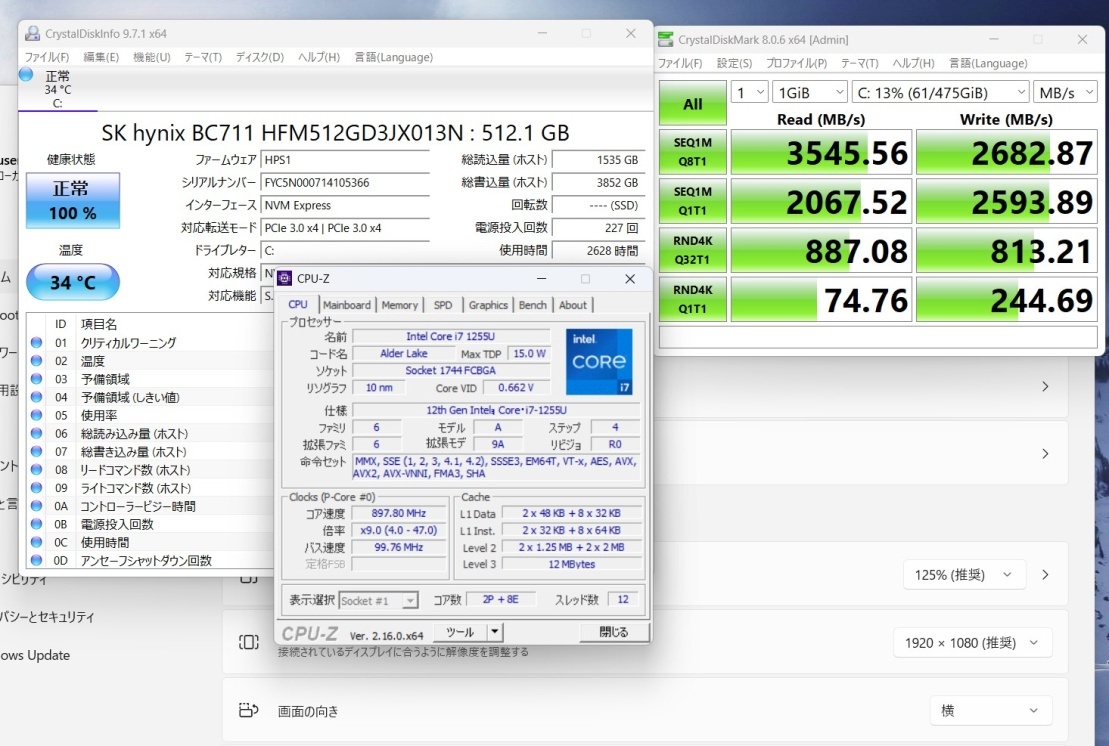Open the MB/s unit dropdown
The image size is (1109, 746).
(x=1065, y=92)
